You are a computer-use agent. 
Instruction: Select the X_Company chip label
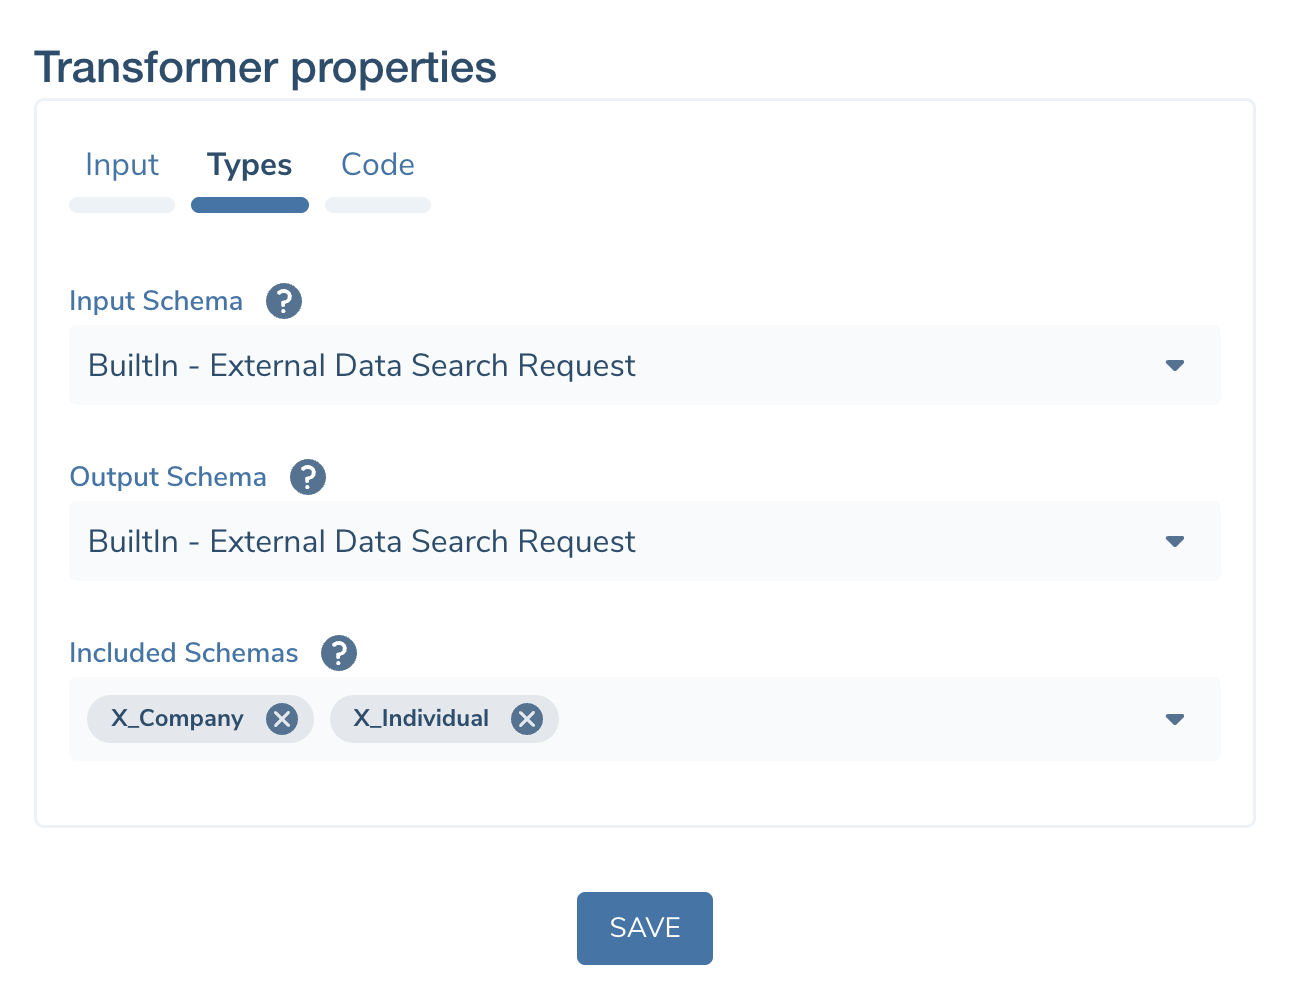pyautogui.click(x=176, y=718)
